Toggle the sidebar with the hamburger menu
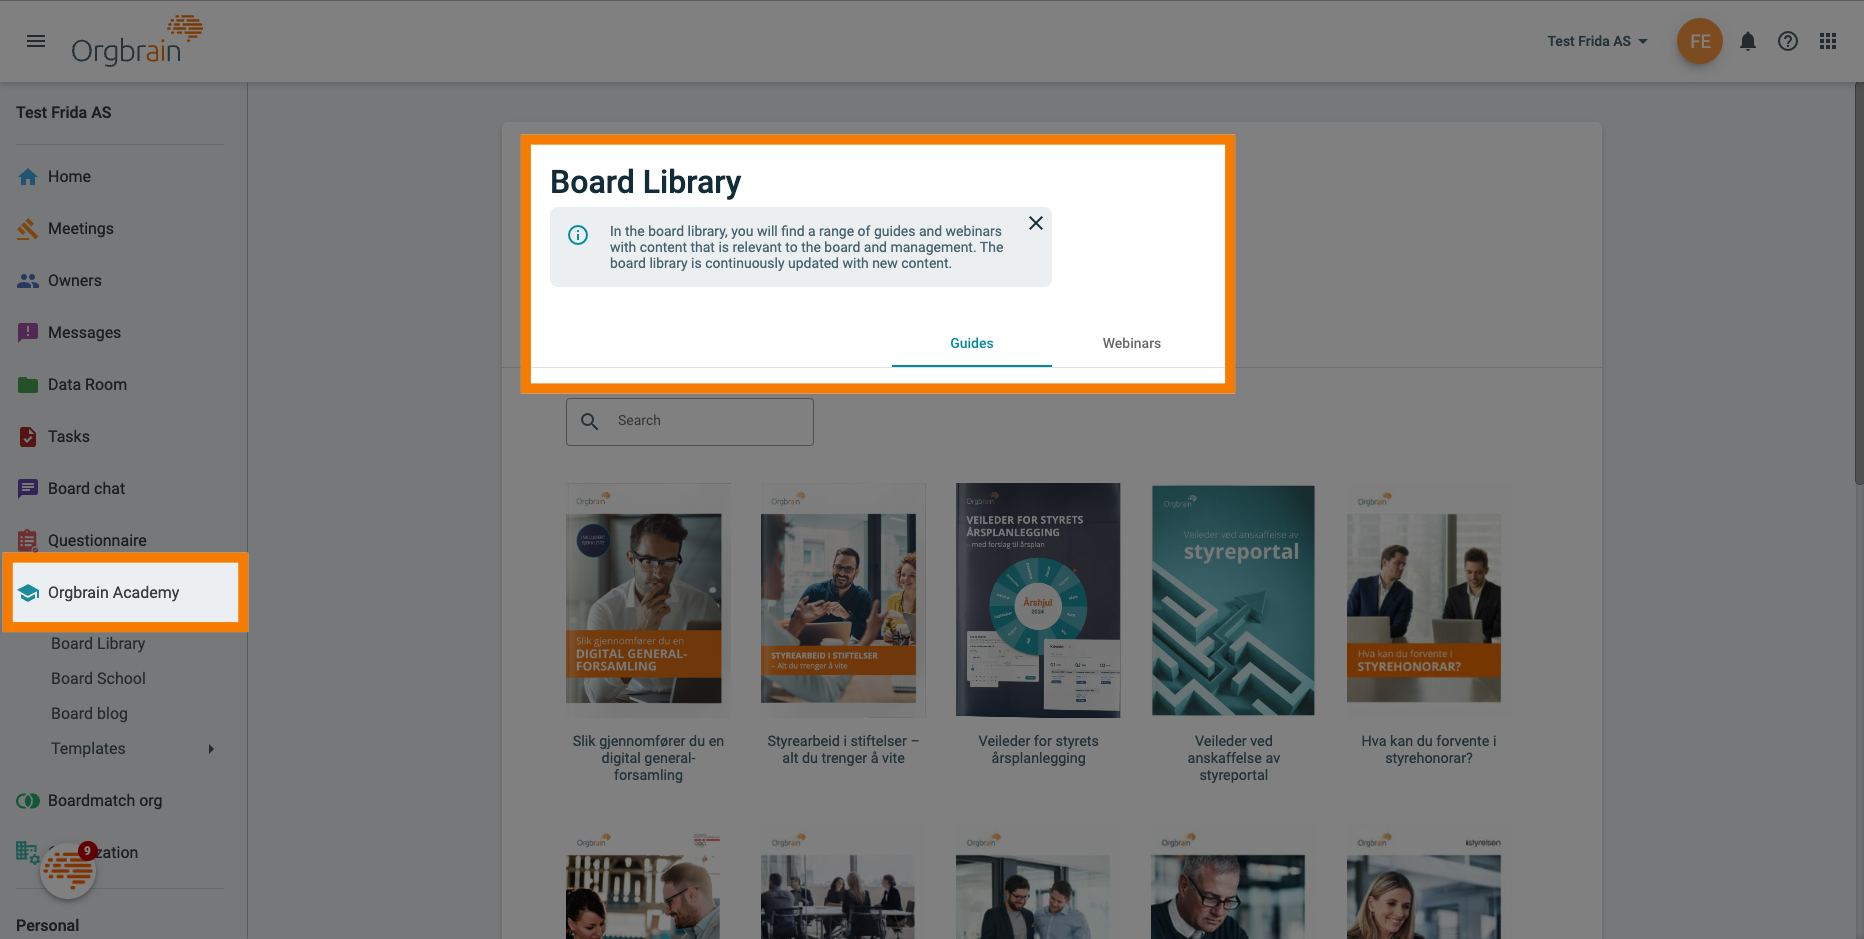 pos(36,41)
